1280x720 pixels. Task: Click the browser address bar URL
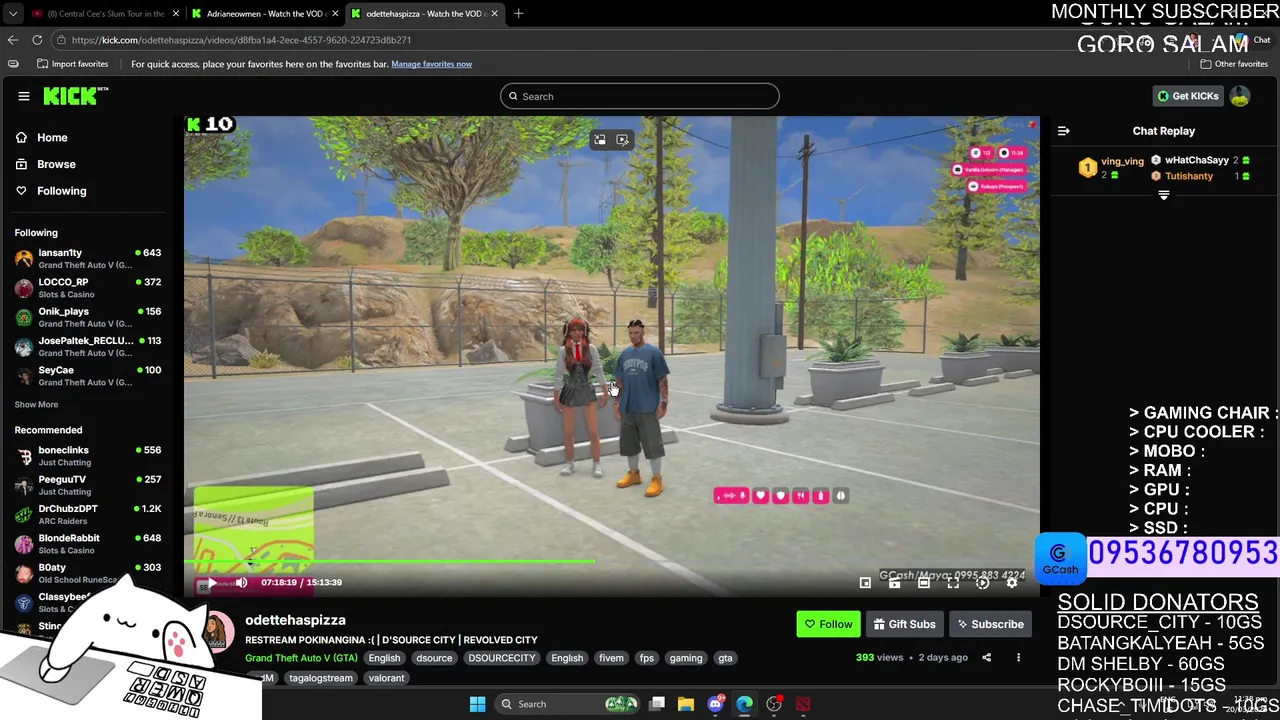(x=241, y=40)
